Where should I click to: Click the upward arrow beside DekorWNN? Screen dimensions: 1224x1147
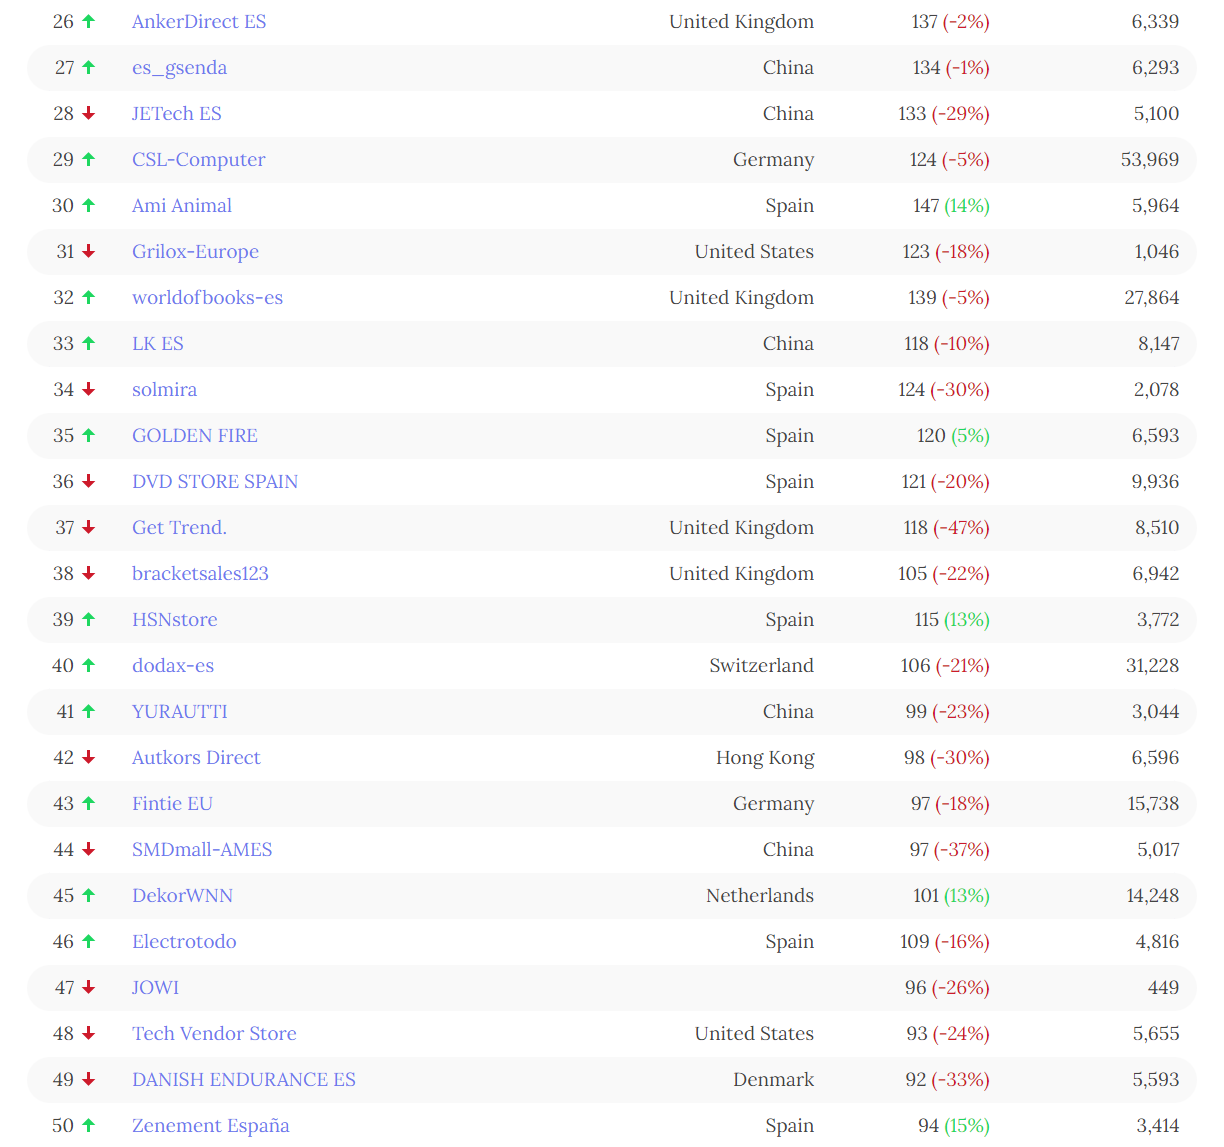(88, 895)
